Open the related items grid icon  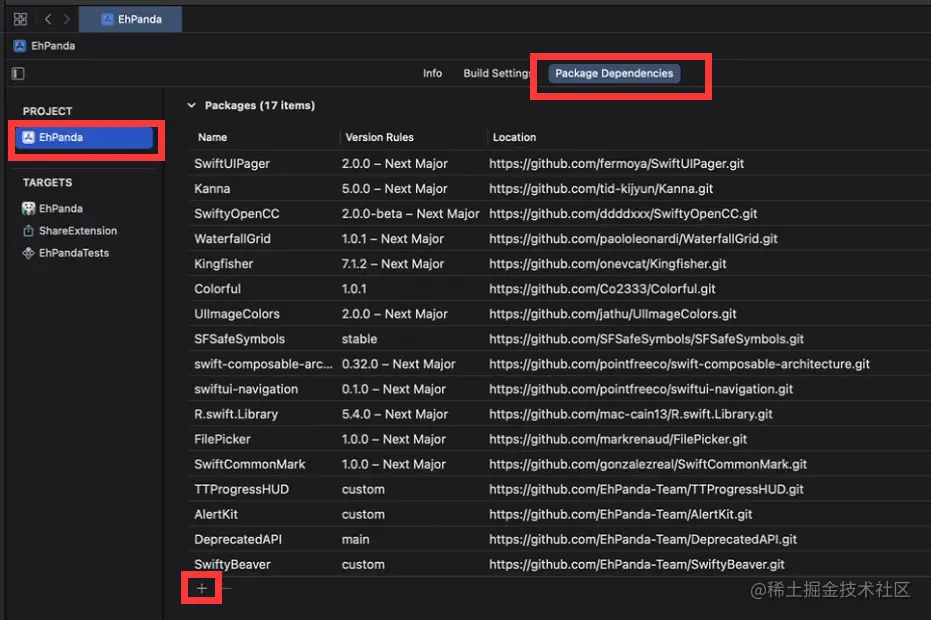(20, 19)
